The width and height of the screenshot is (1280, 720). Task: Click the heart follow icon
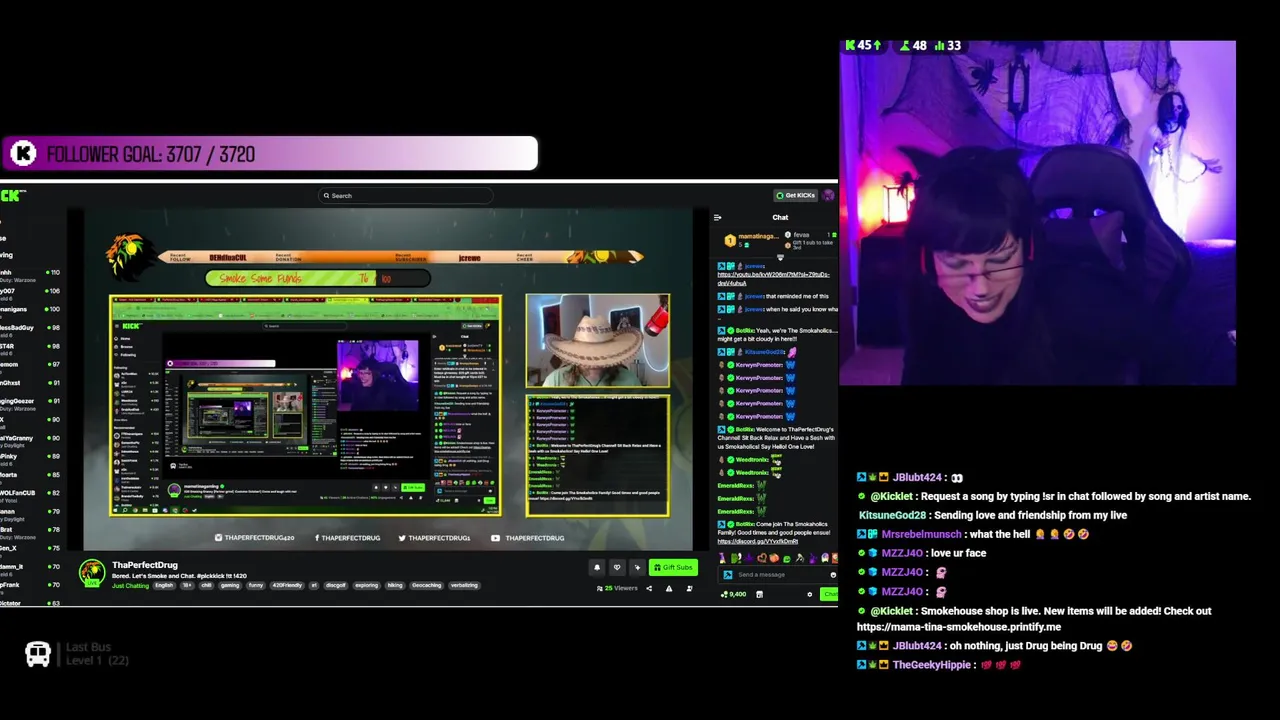[617, 567]
